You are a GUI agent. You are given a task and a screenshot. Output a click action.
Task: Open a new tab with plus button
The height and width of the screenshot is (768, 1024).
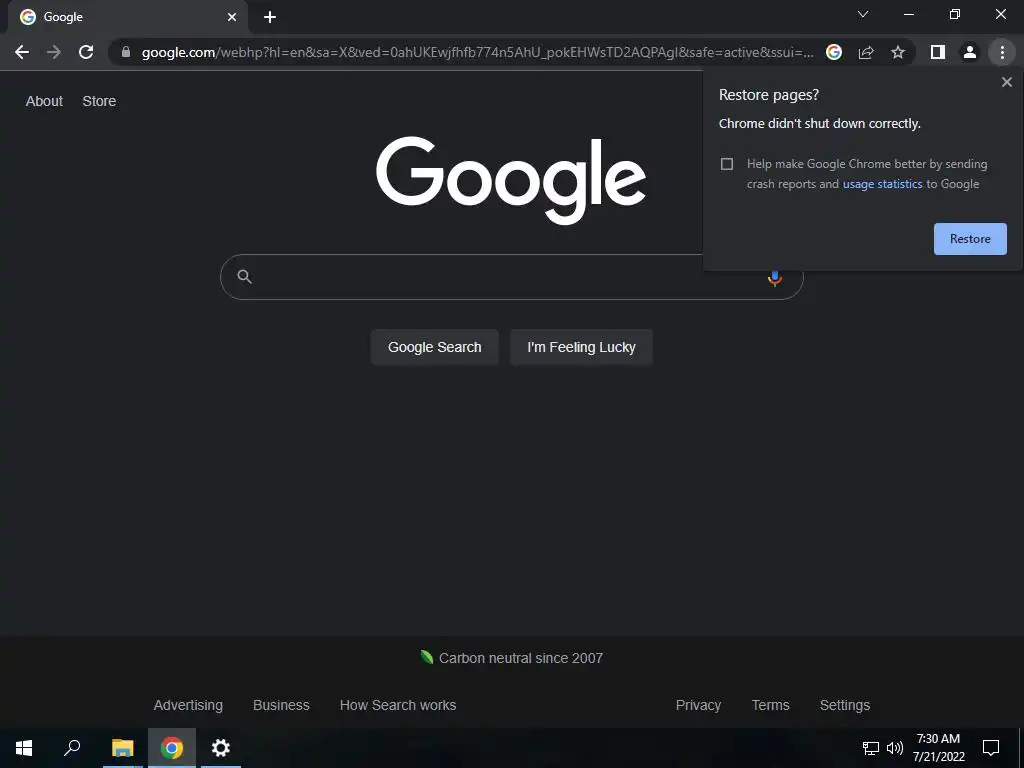click(x=270, y=17)
